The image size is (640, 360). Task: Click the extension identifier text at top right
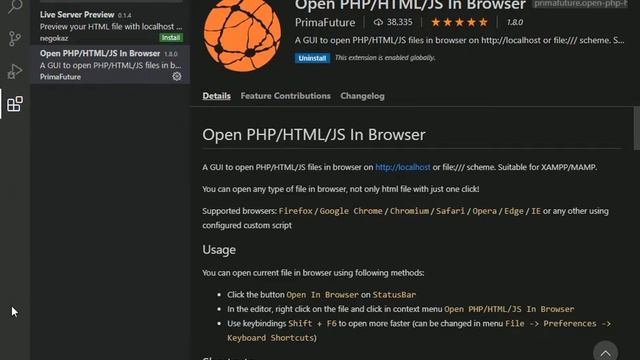[580, 4]
